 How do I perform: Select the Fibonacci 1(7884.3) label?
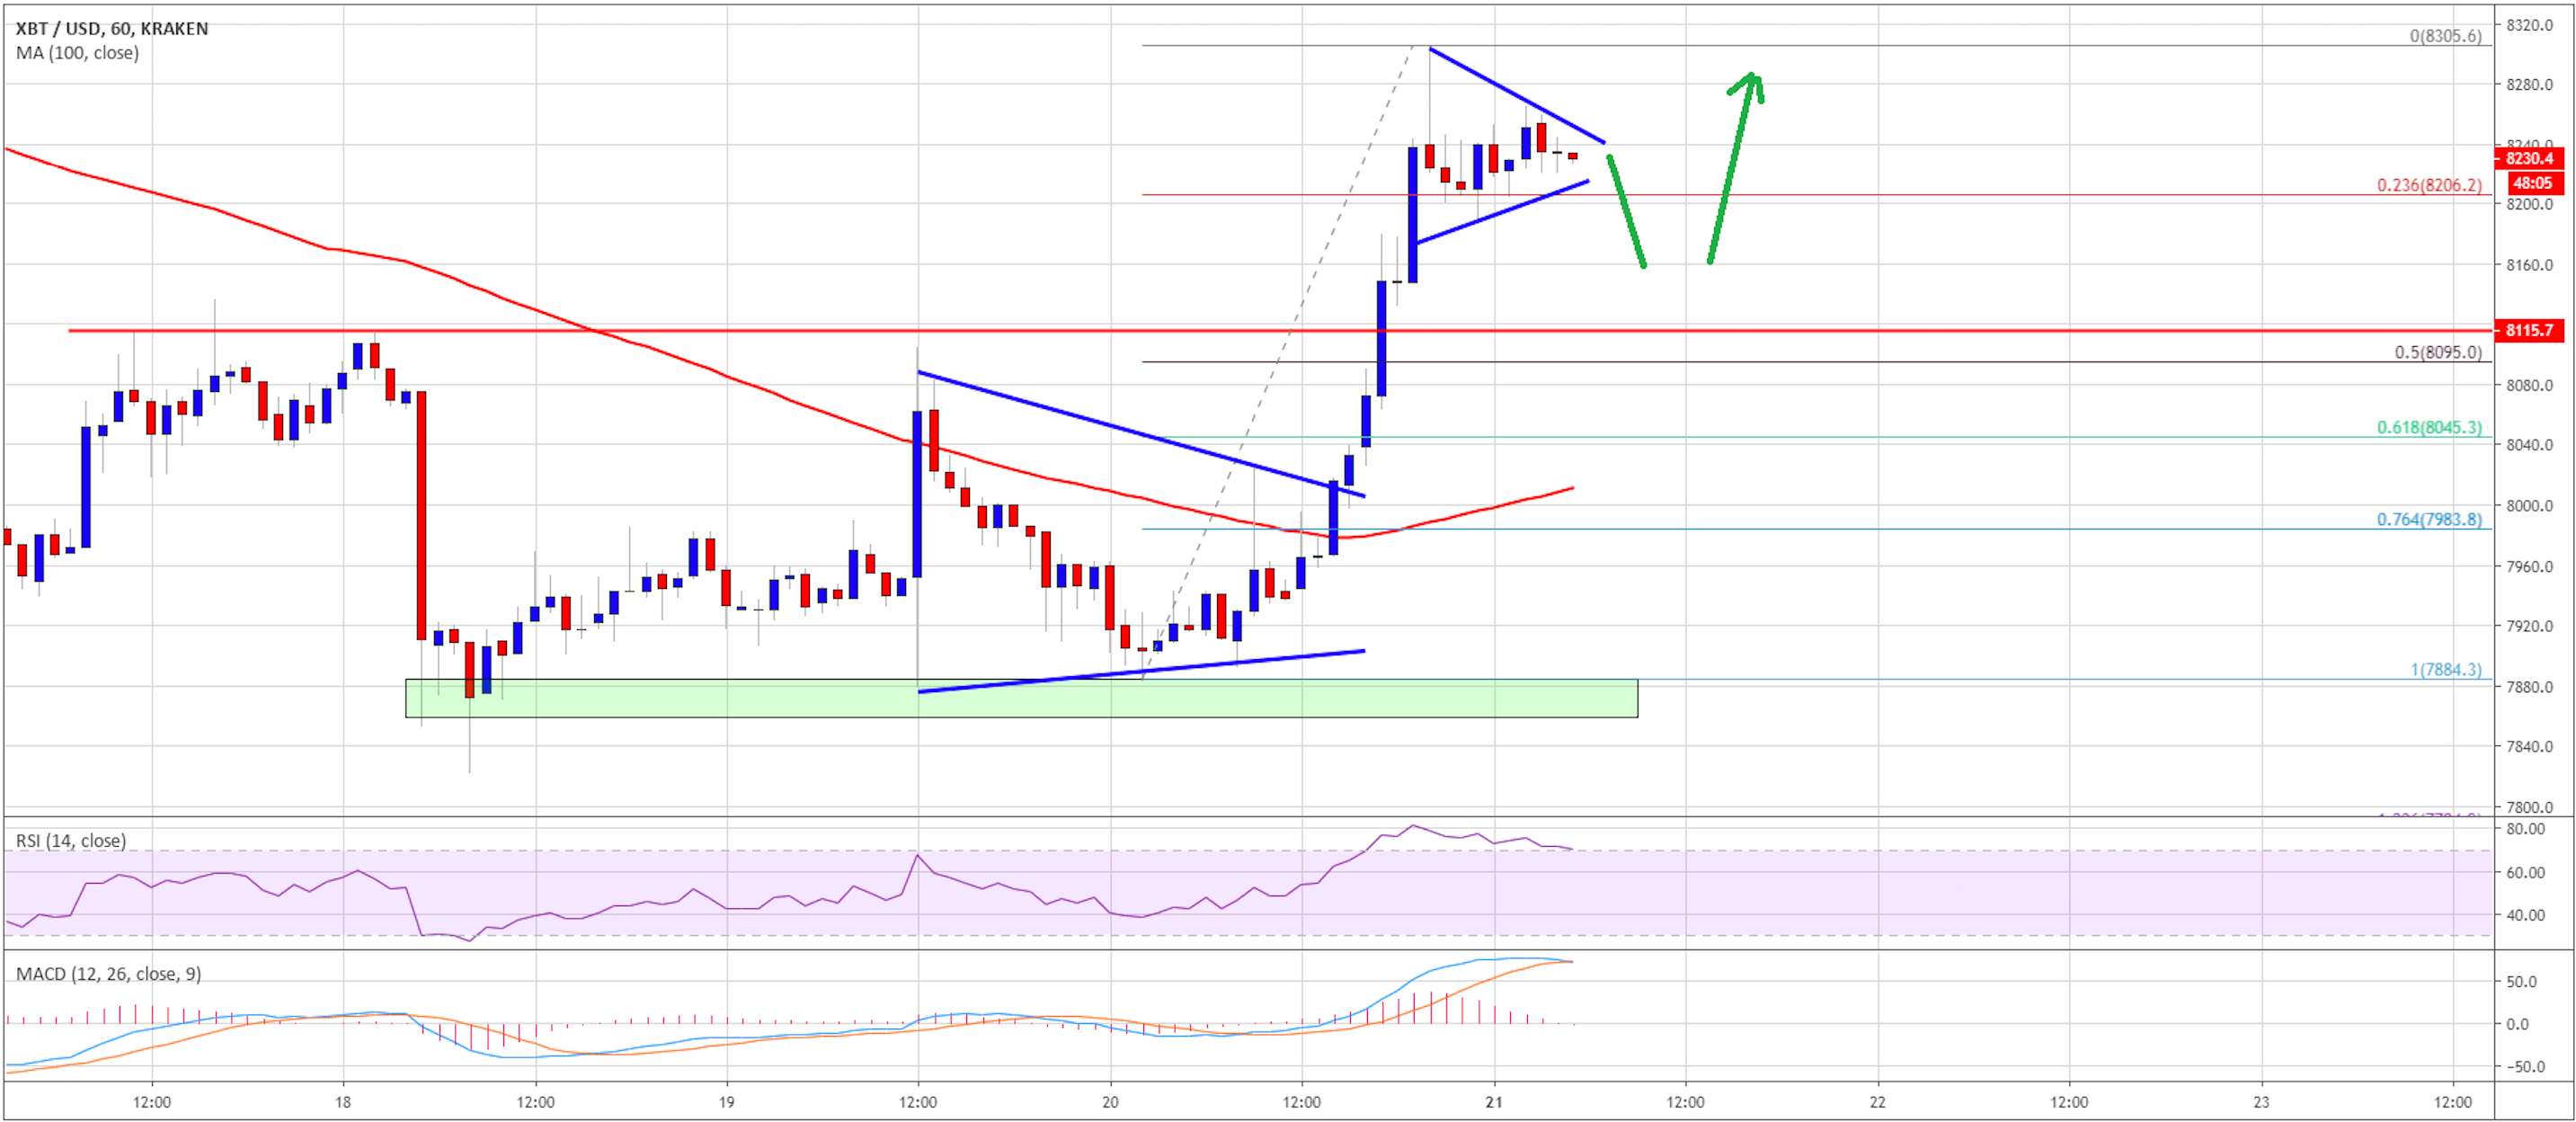2446,669
